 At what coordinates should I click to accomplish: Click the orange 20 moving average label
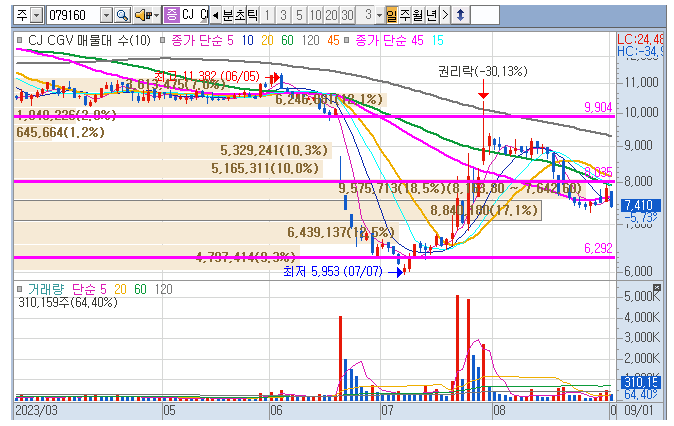[x=267, y=40]
